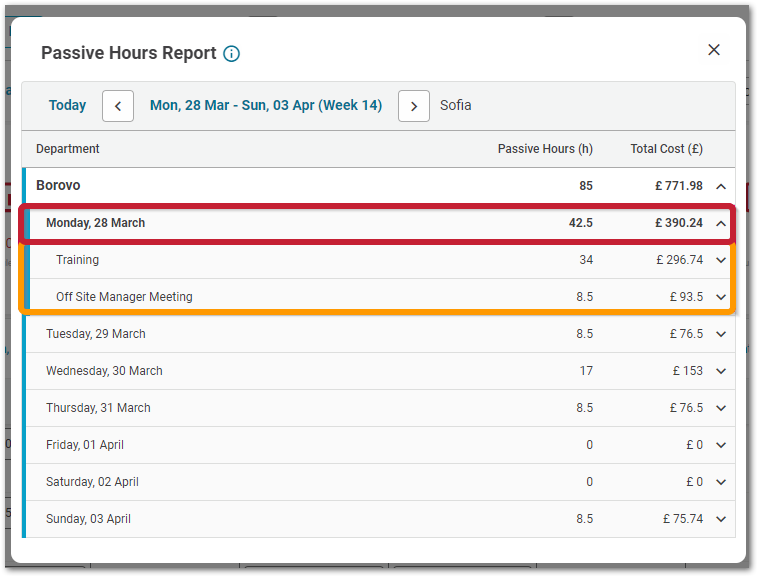Click the Passive Hours (h) column header
The height and width of the screenshot is (577, 758).
click(x=545, y=149)
